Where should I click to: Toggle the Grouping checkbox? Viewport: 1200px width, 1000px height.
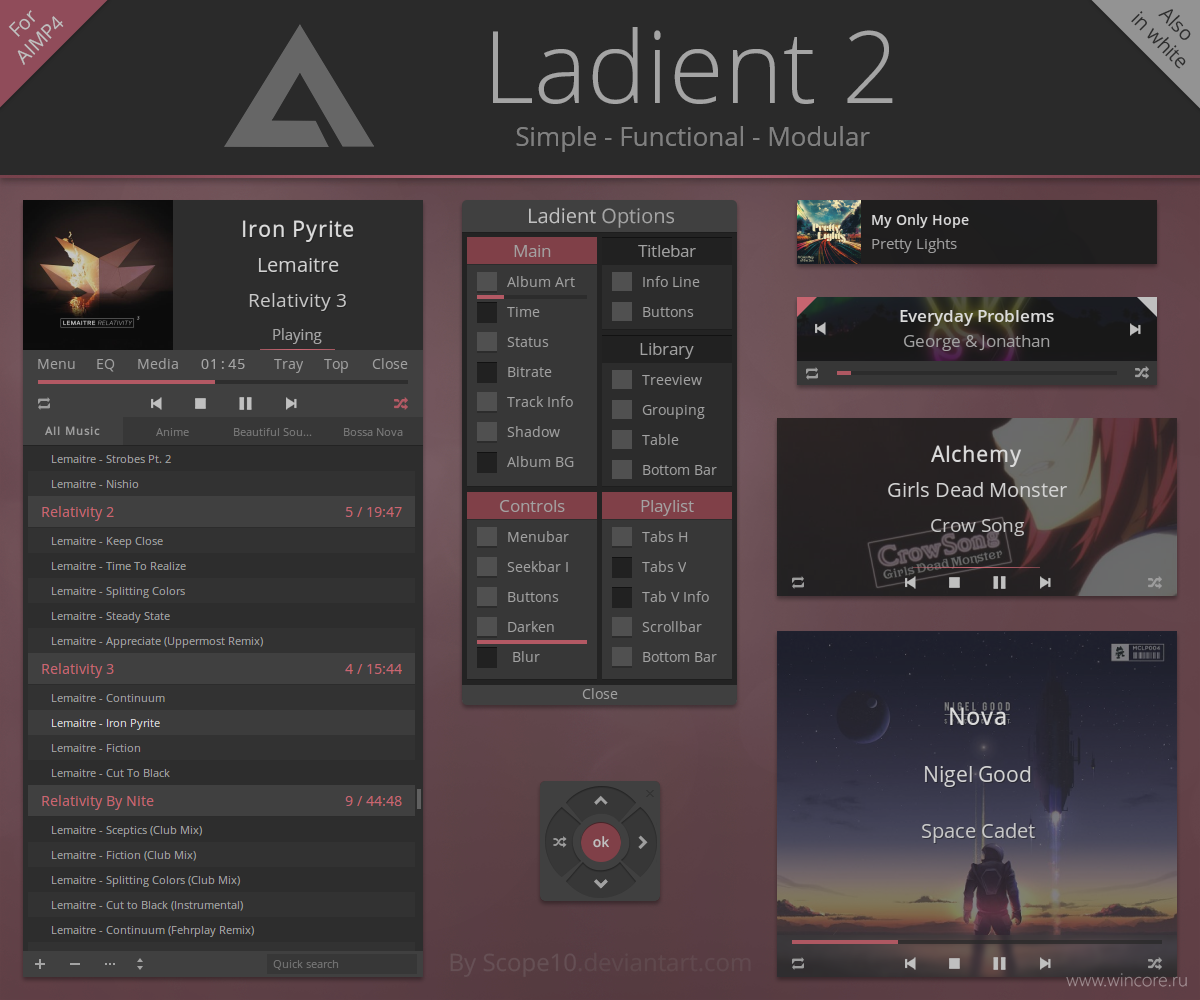[622, 410]
